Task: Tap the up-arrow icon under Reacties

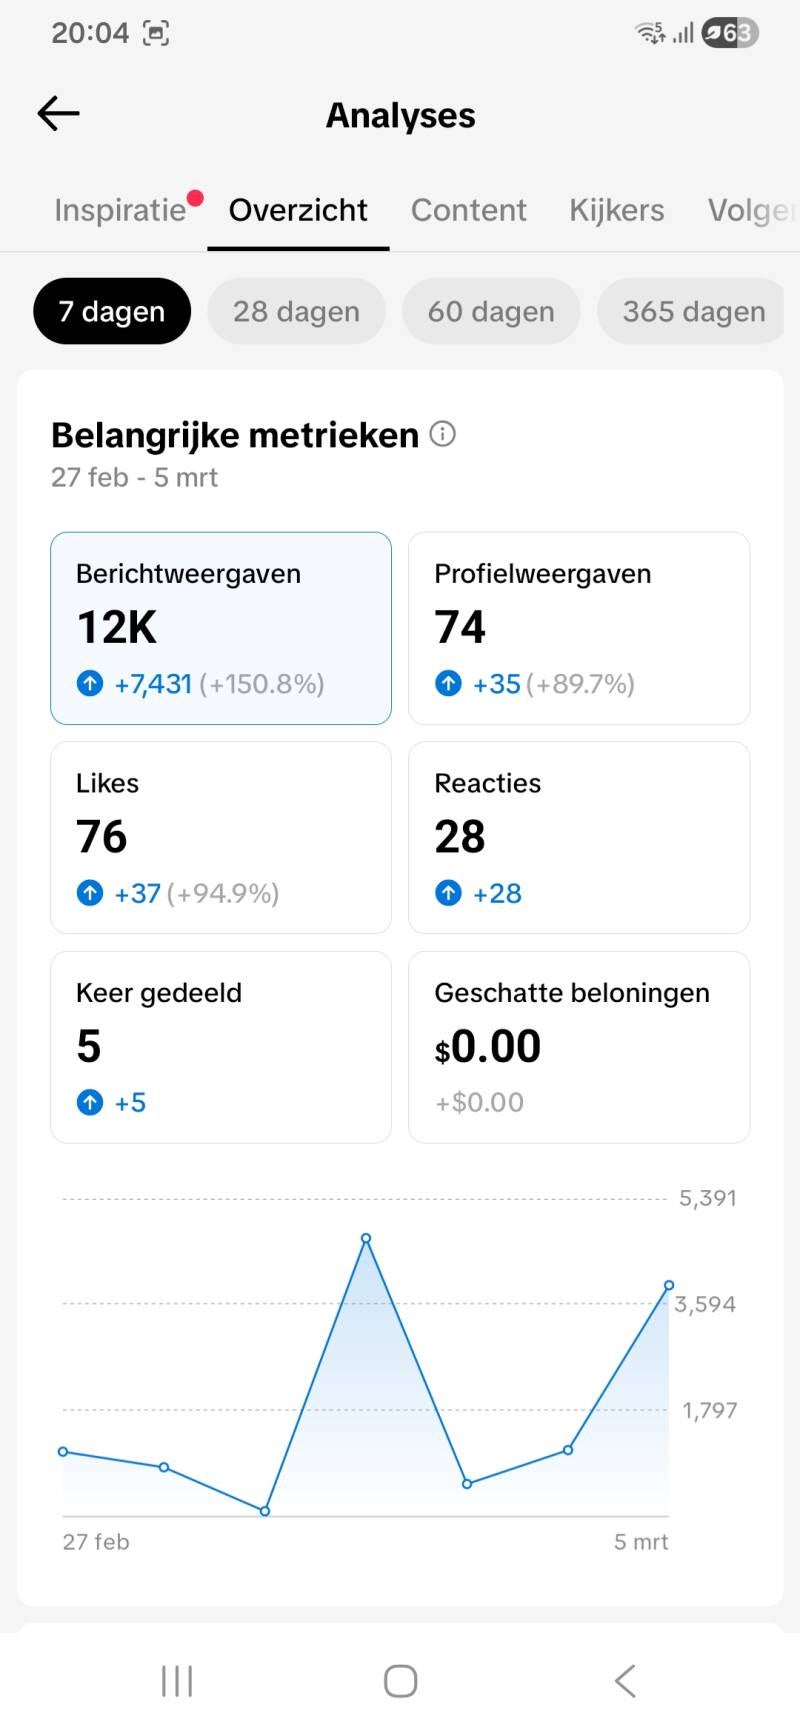Action: coord(448,893)
